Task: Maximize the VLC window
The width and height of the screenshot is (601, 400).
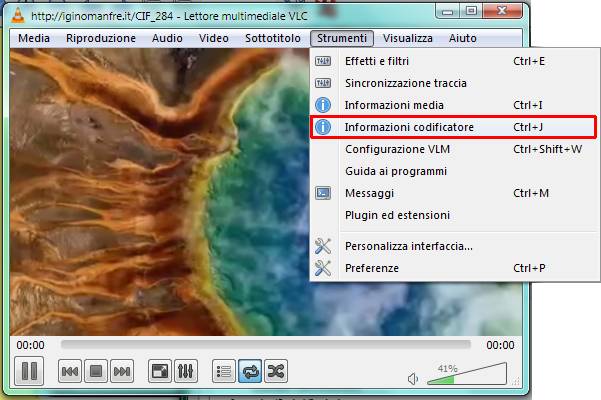Action: click(471, 11)
